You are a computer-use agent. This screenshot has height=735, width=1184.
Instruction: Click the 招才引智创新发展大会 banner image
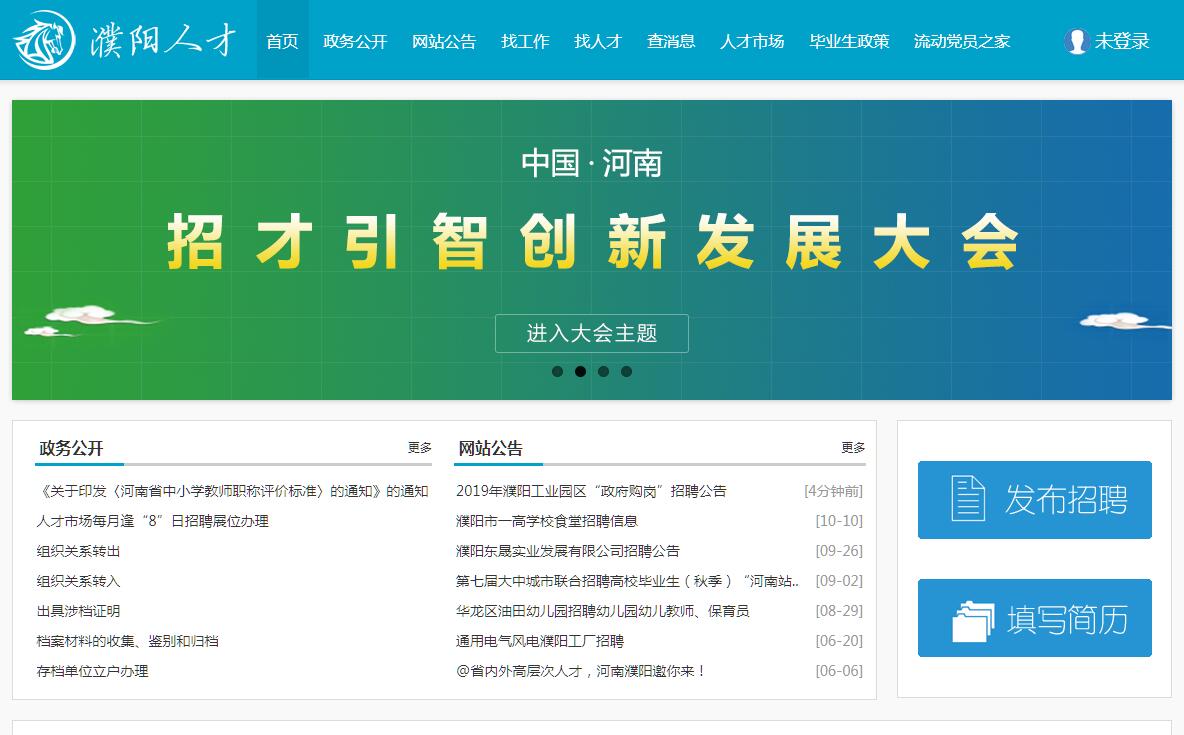(x=592, y=240)
